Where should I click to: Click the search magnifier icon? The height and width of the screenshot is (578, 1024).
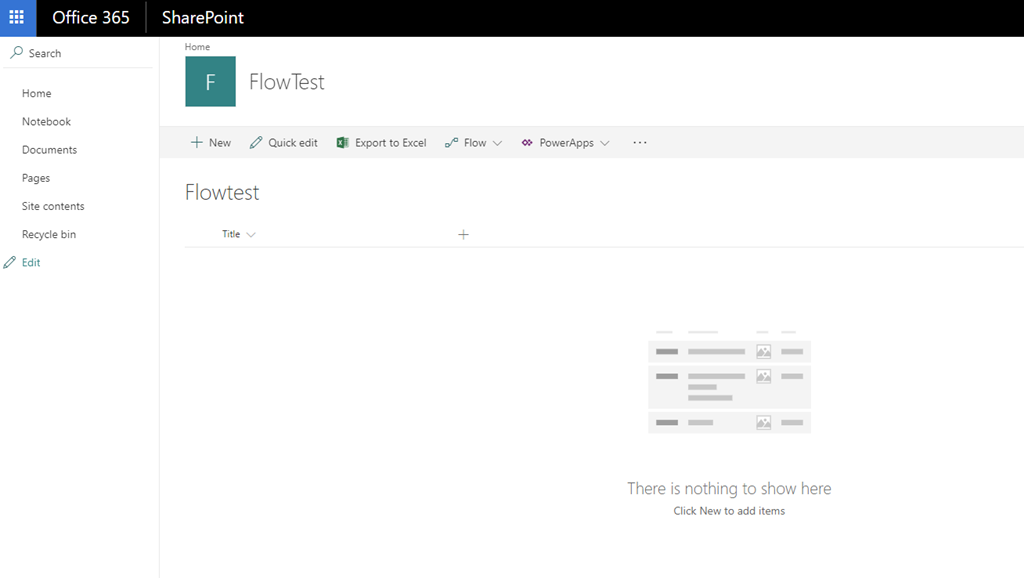(x=16, y=53)
